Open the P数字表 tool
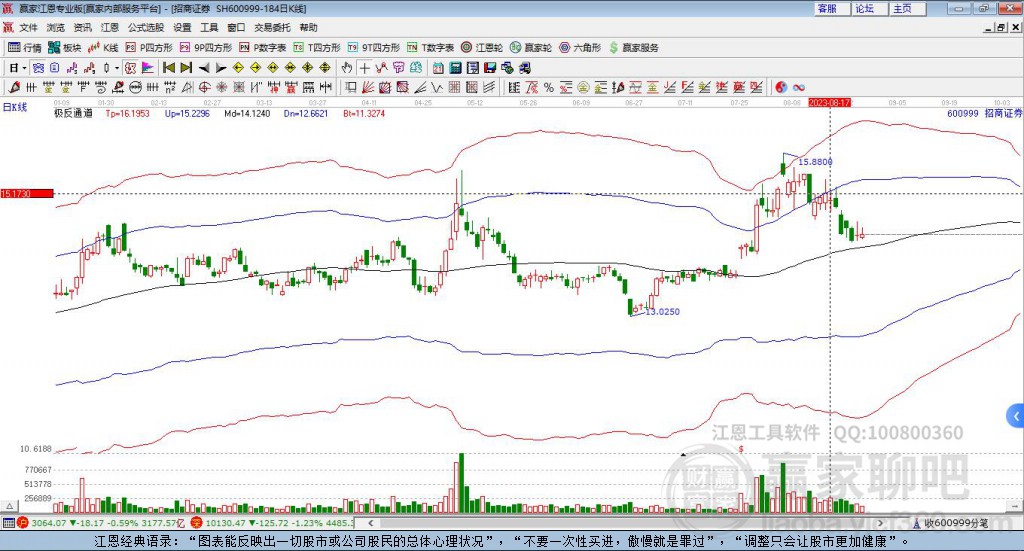1024x551 pixels. pyautogui.click(x=263, y=48)
